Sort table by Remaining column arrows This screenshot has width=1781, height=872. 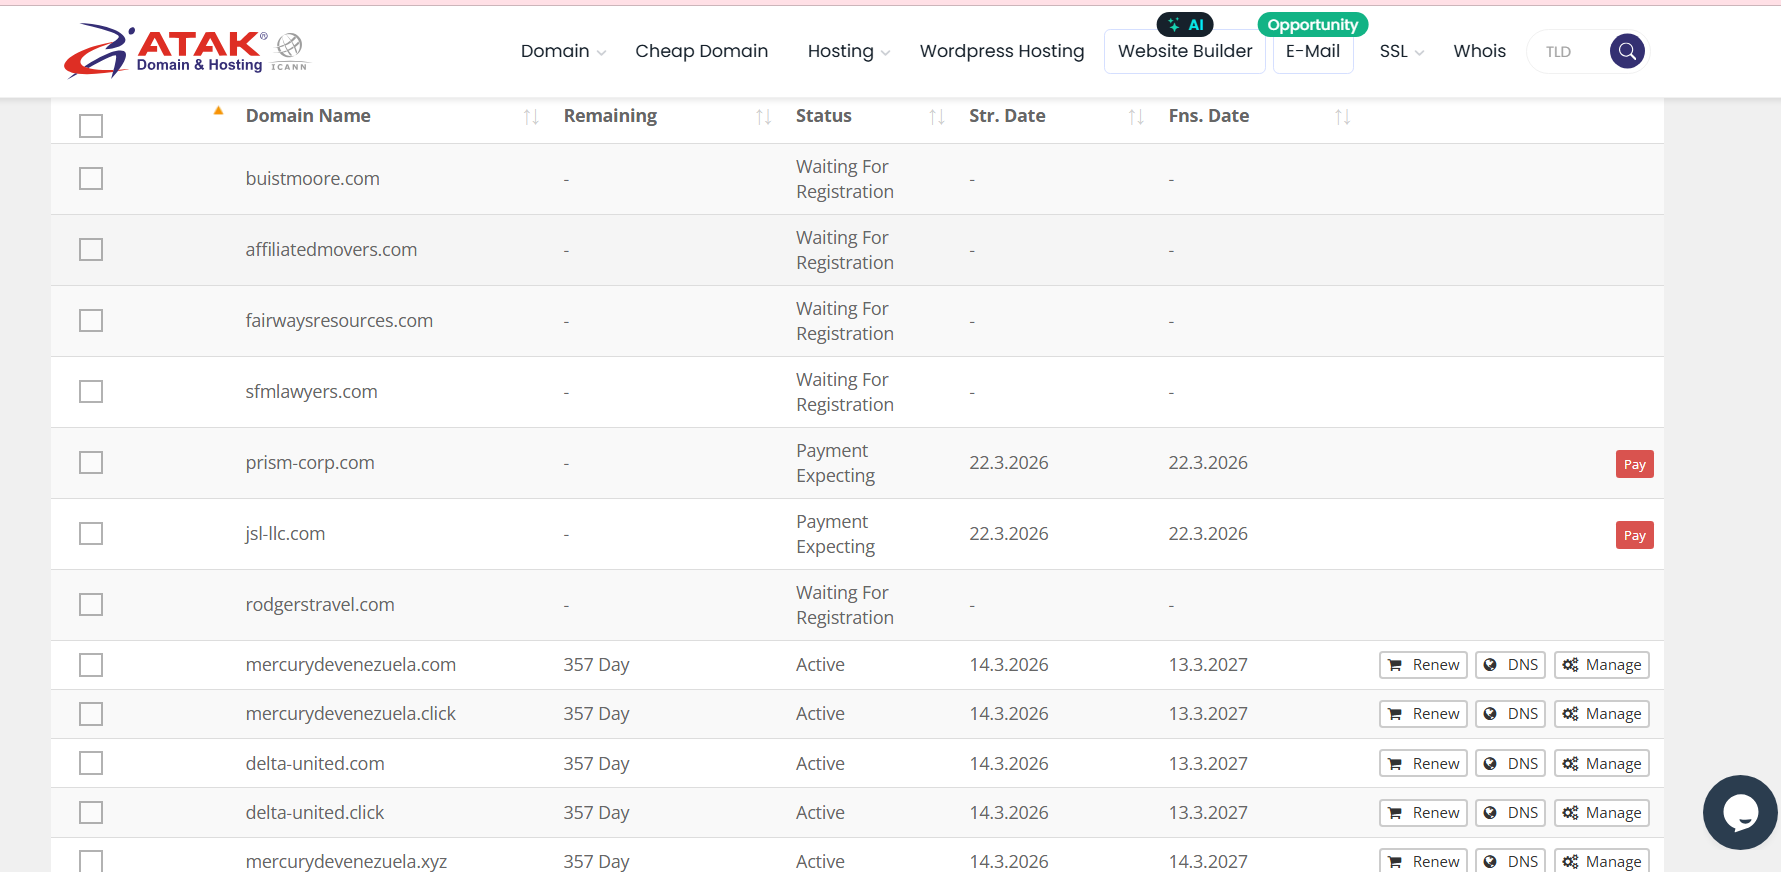coord(763,117)
